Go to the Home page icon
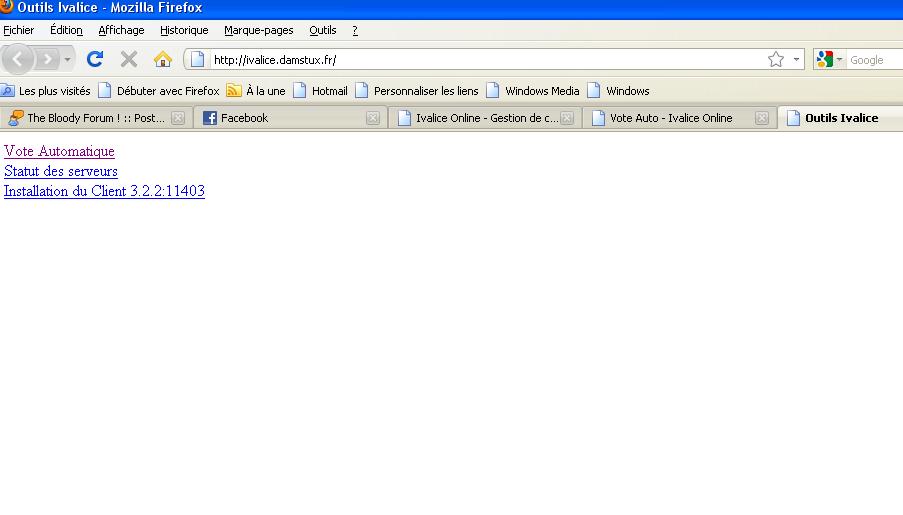Image resolution: width=903 pixels, height=515 pixels. [162, 59]
